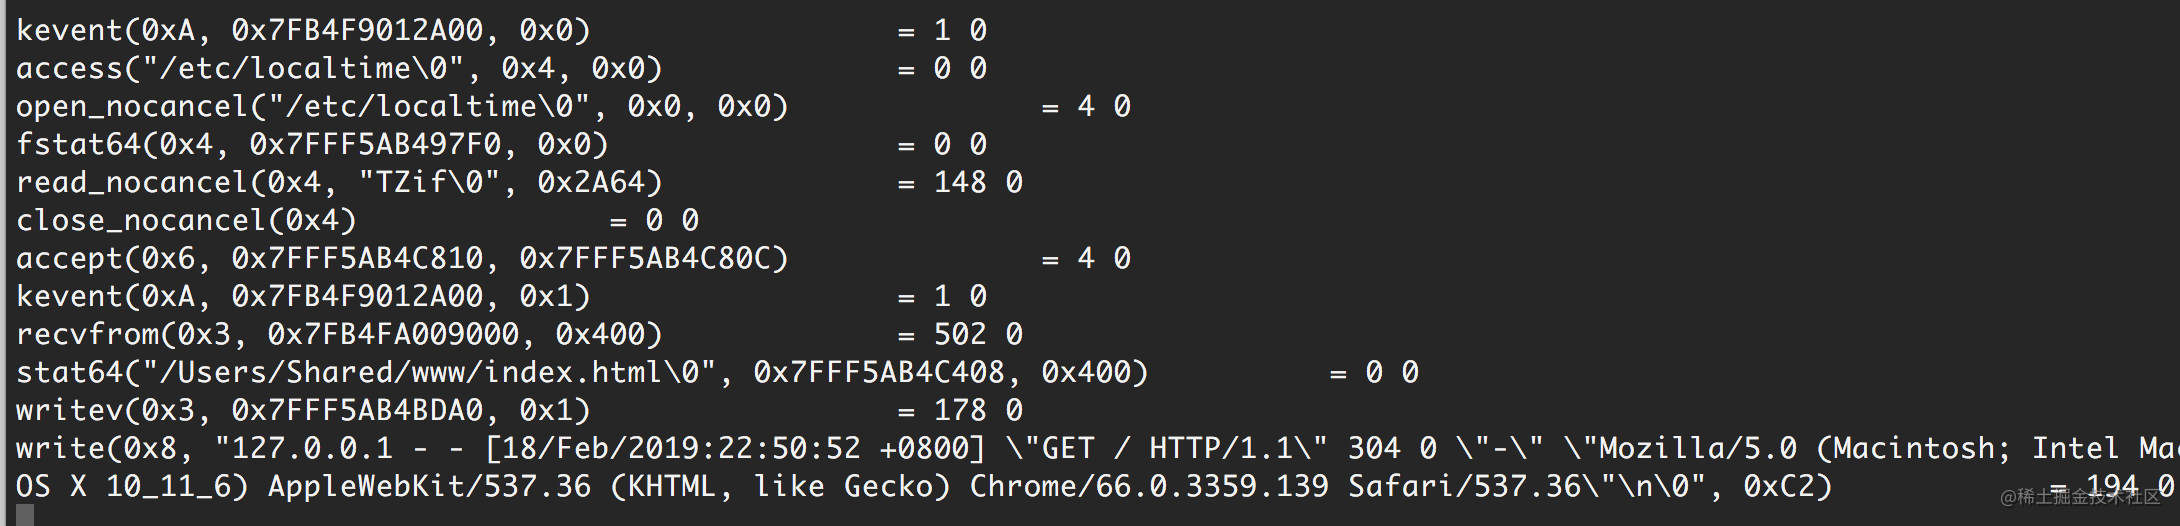The height and width of the screenshot is (526, 2180).
Task: Click the terminal cursor block at bottom
Action: 25,515
